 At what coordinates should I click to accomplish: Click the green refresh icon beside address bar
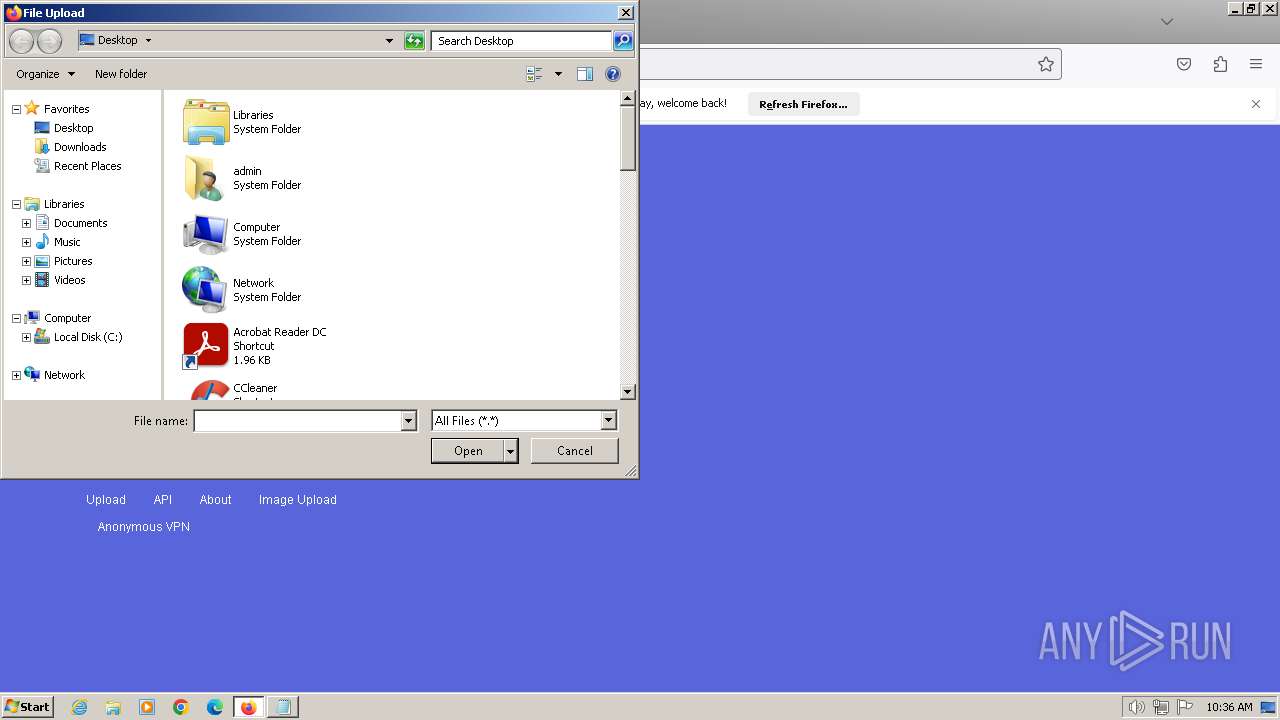tap(414, 41)
